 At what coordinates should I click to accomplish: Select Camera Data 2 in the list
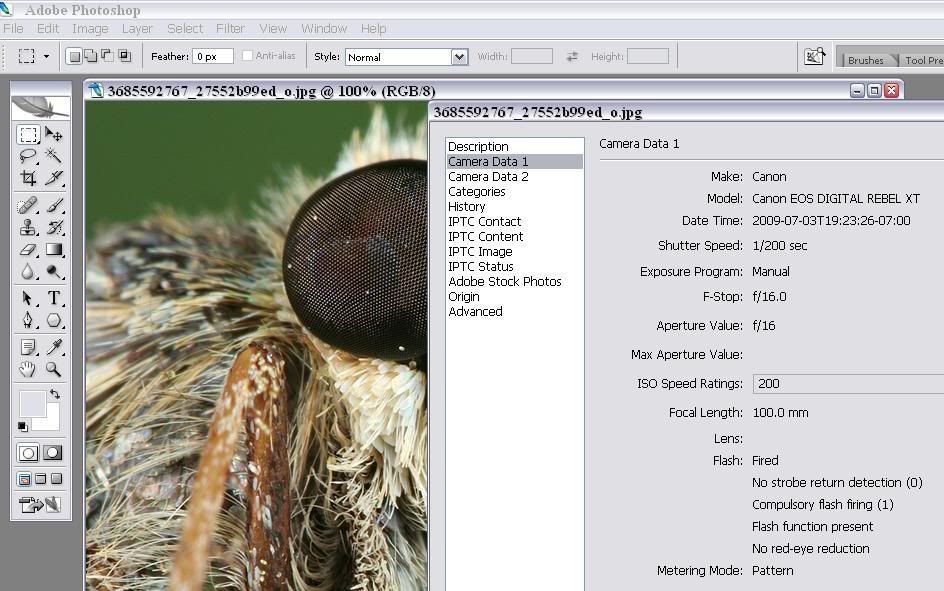tap(488, 176)
